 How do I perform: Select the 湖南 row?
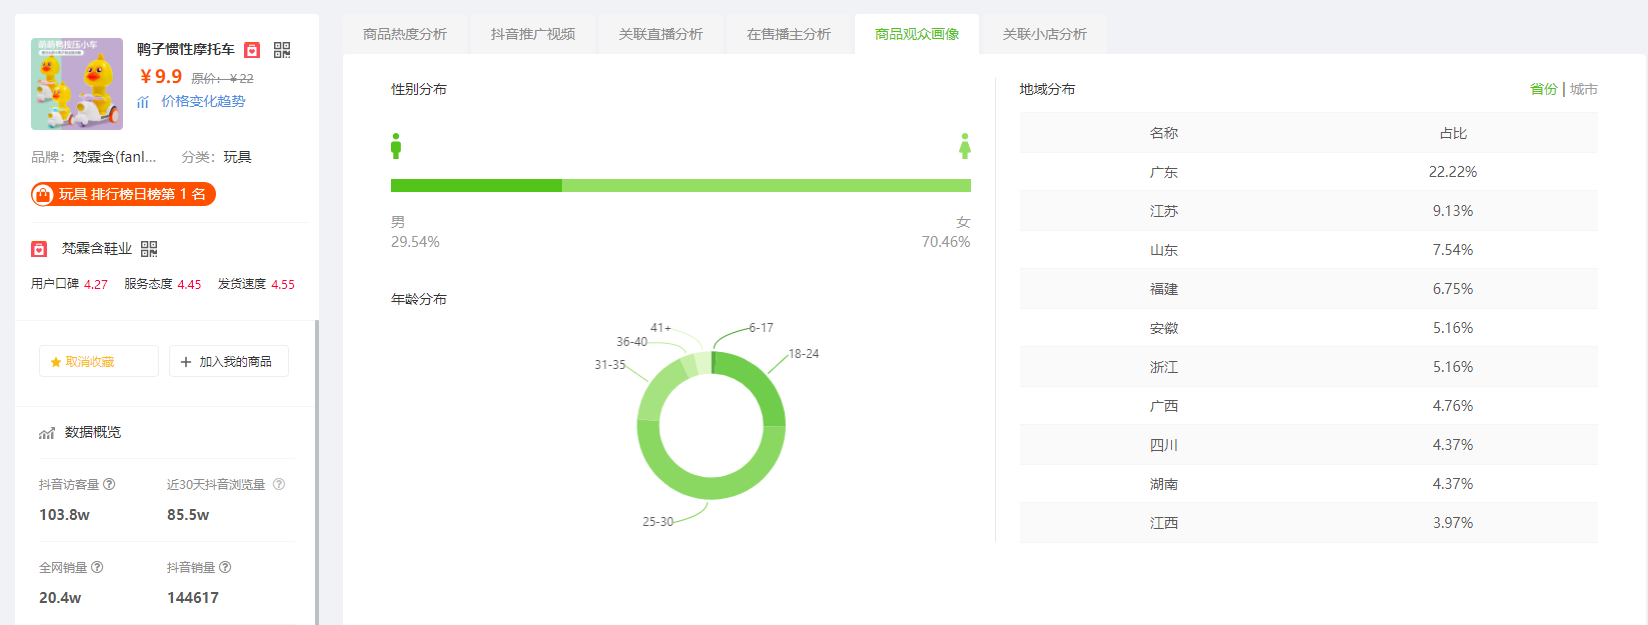click(x=1309, y=484)
